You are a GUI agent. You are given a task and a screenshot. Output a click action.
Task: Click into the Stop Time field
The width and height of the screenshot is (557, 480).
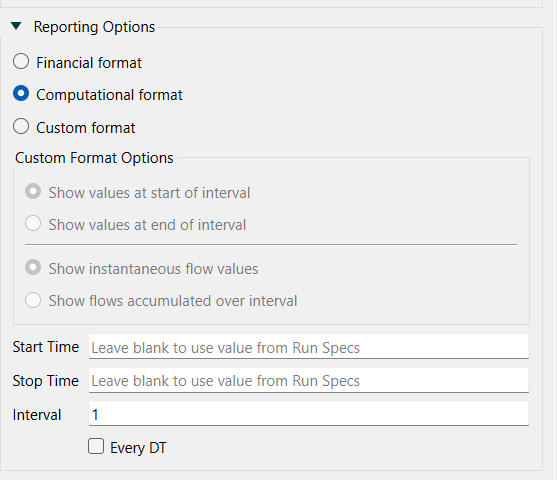click(x=309, y=380)
